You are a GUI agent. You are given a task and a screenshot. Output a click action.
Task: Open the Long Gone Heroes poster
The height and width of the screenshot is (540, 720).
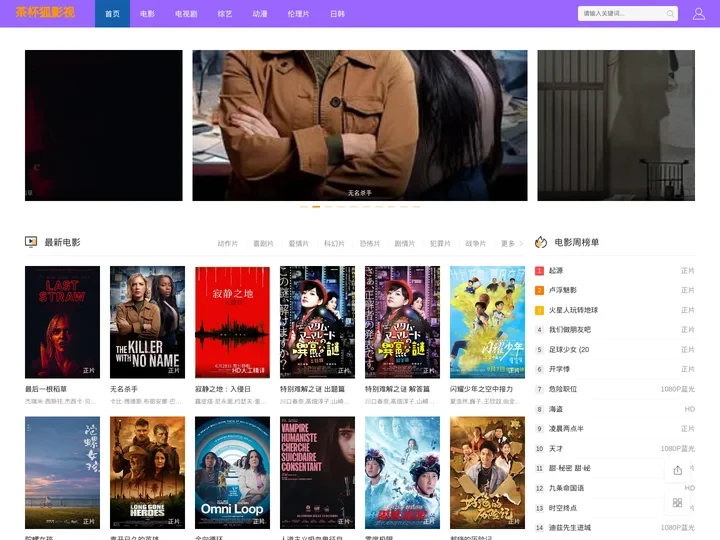click(x=147, y=472)
